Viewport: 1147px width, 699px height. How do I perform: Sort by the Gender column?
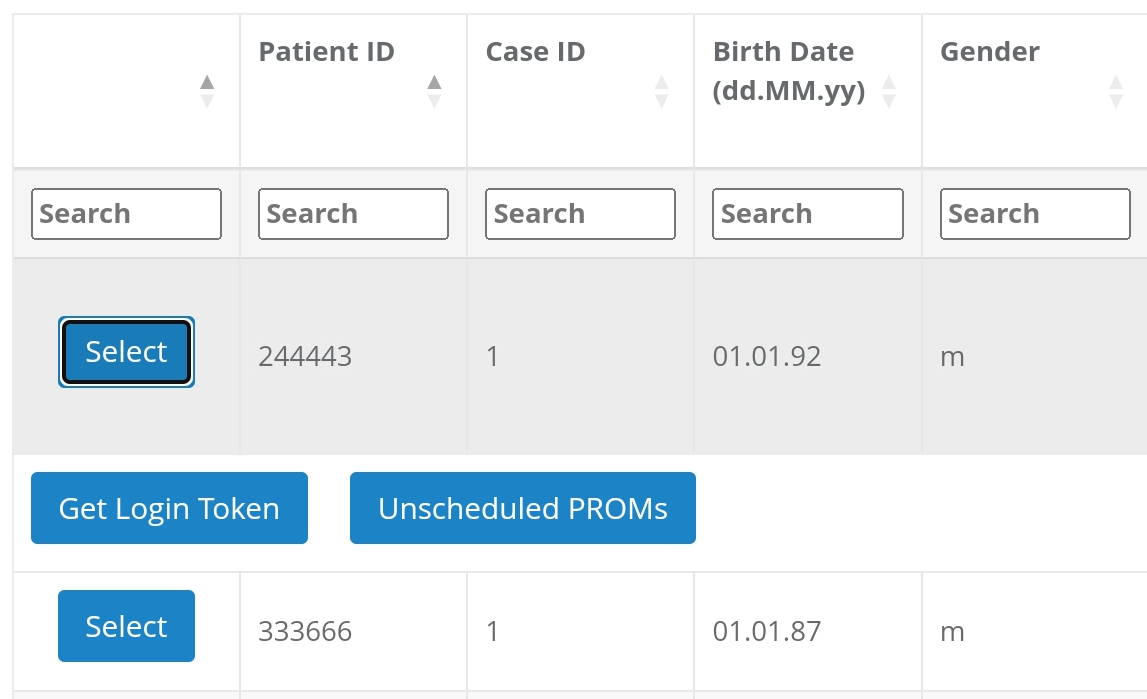point(1116,91)
